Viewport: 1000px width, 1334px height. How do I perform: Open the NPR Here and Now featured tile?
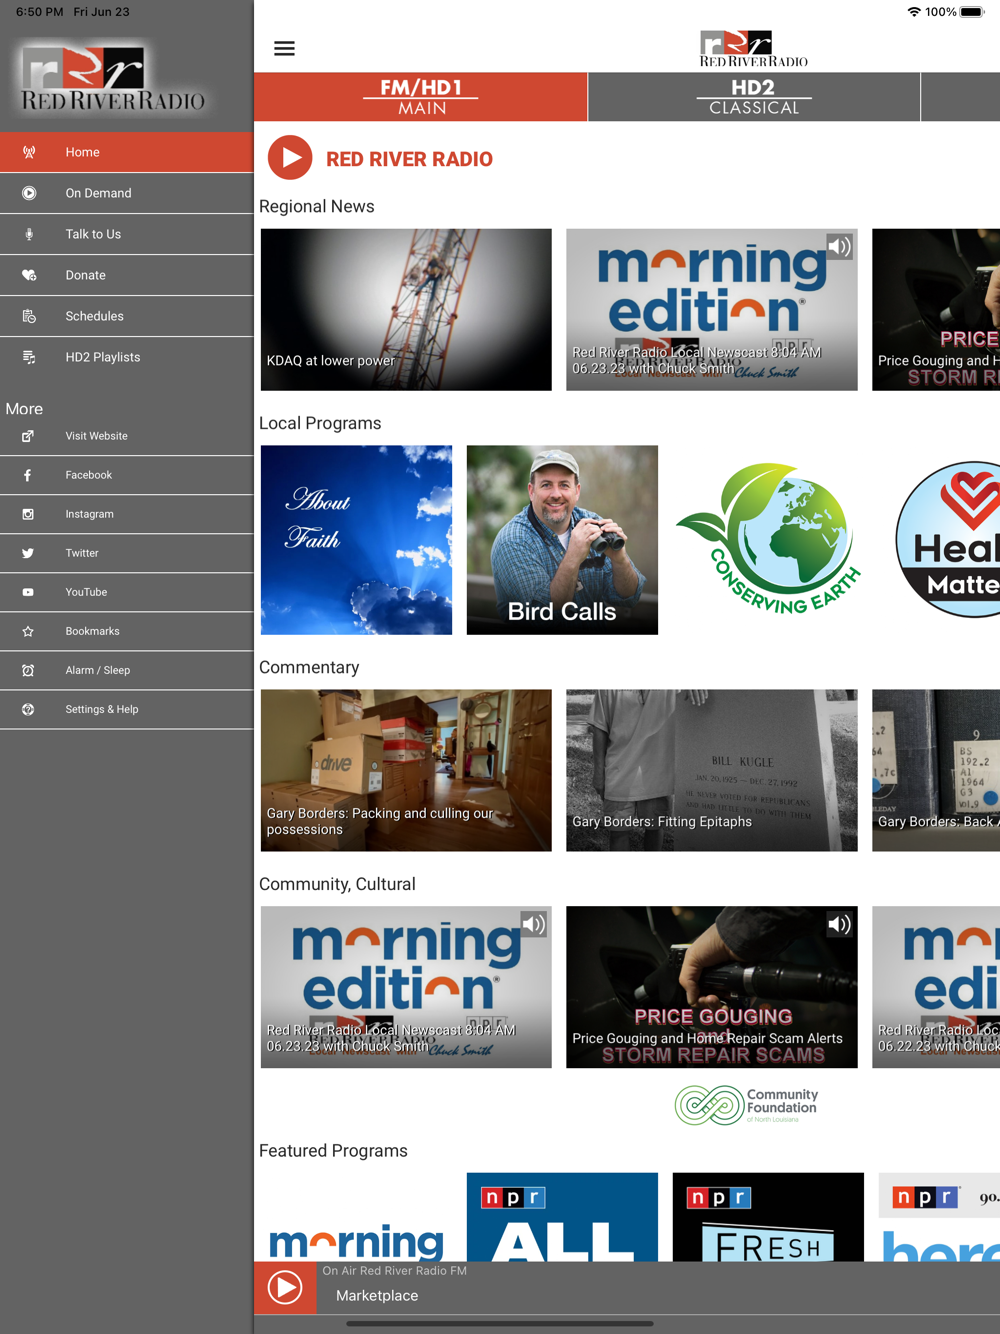point(940,1217)
